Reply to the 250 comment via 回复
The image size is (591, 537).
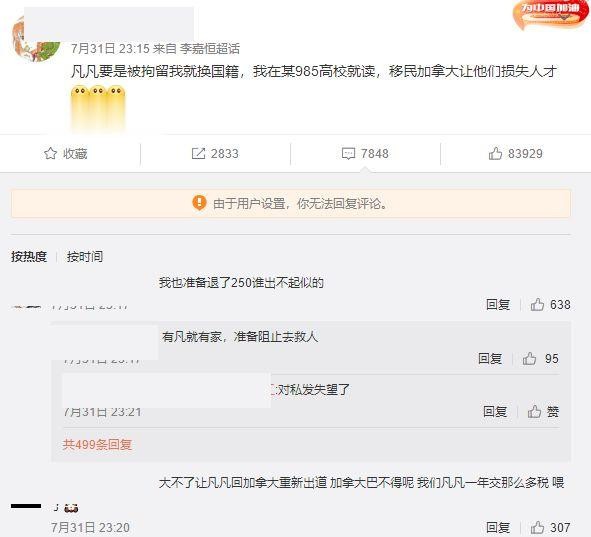498,304
